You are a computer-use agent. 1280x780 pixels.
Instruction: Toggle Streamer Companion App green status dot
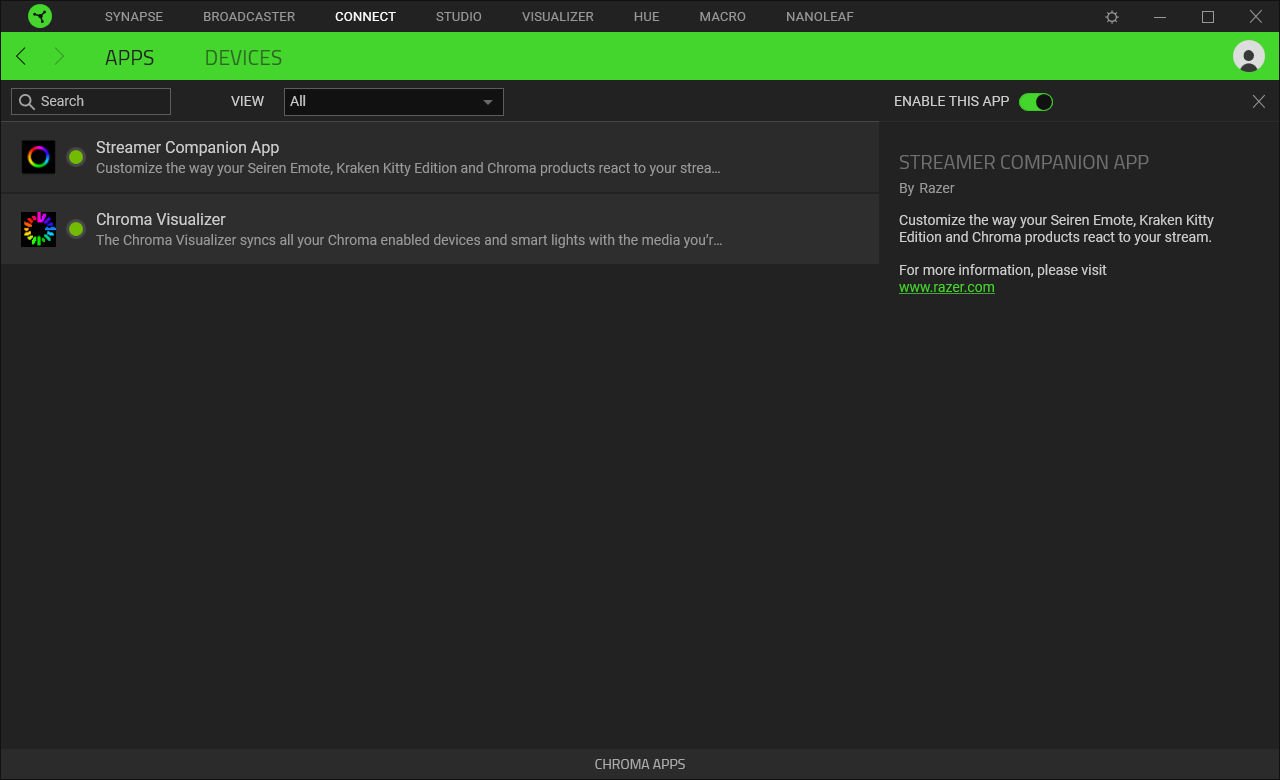point(76,157)
